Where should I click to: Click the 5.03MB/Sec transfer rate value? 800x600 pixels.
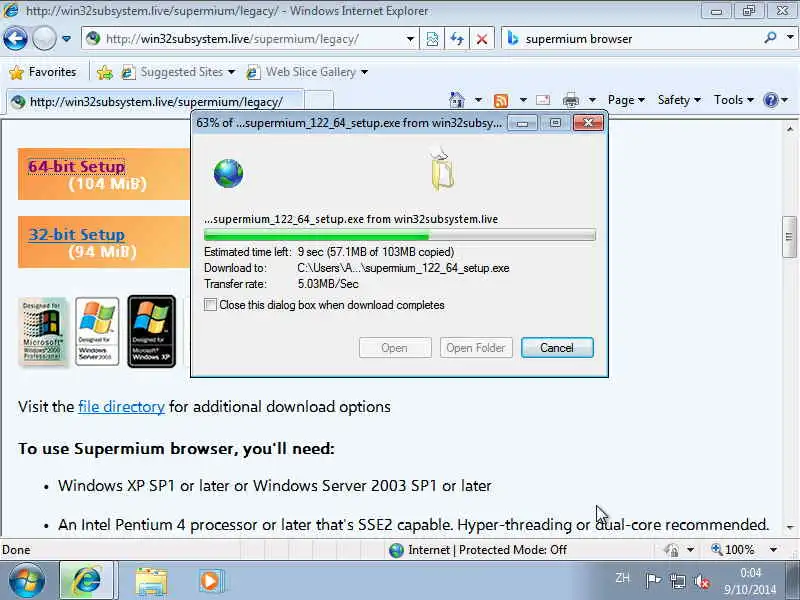[328, 284]
